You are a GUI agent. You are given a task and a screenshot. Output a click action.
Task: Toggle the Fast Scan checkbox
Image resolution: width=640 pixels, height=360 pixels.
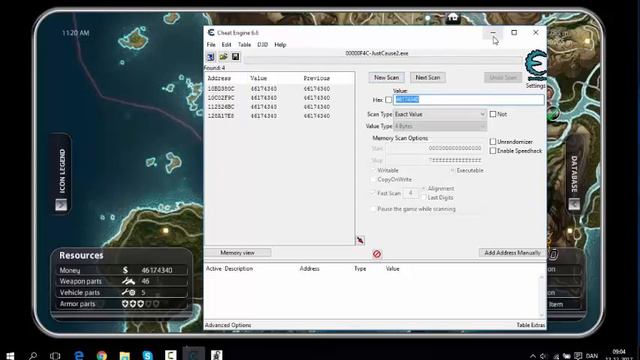click(373, 193)
